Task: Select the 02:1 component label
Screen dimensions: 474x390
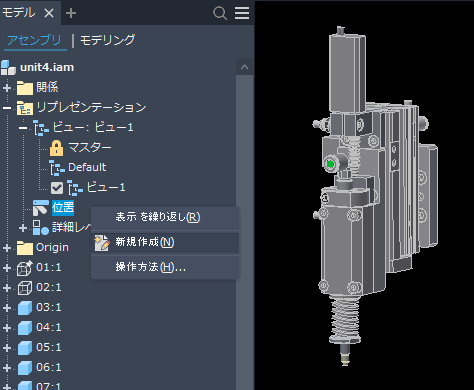Action: click(49, 287)
